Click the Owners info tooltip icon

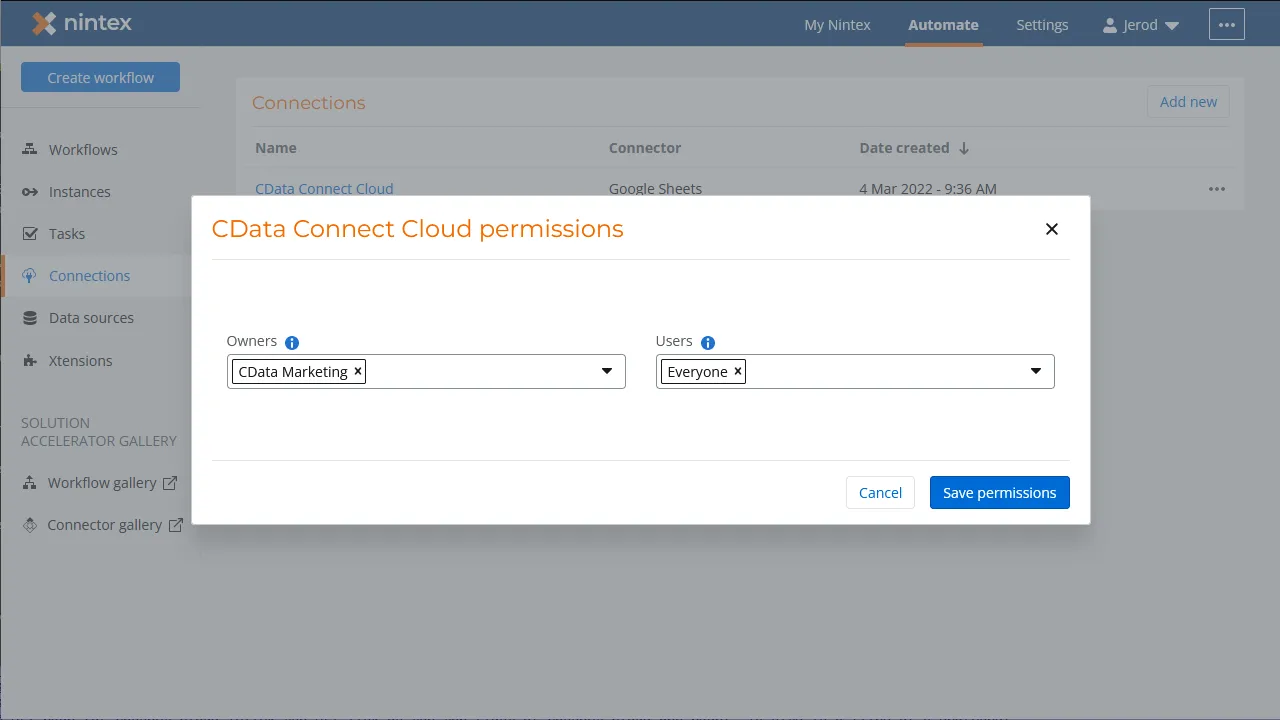coord(291,342)
